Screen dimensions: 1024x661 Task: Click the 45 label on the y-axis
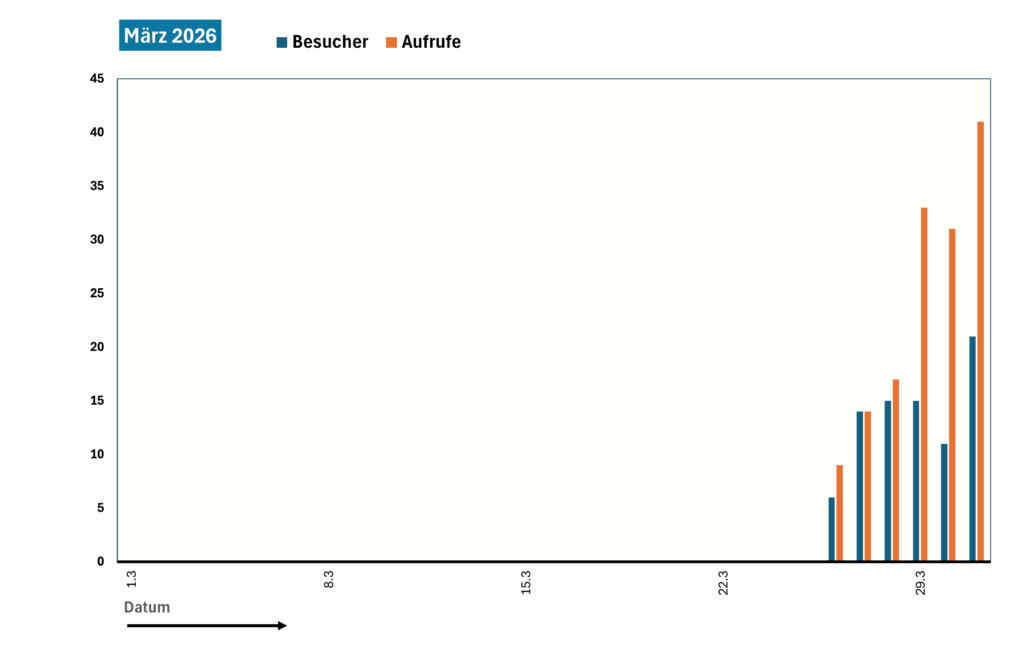click(x=97, y=79)
